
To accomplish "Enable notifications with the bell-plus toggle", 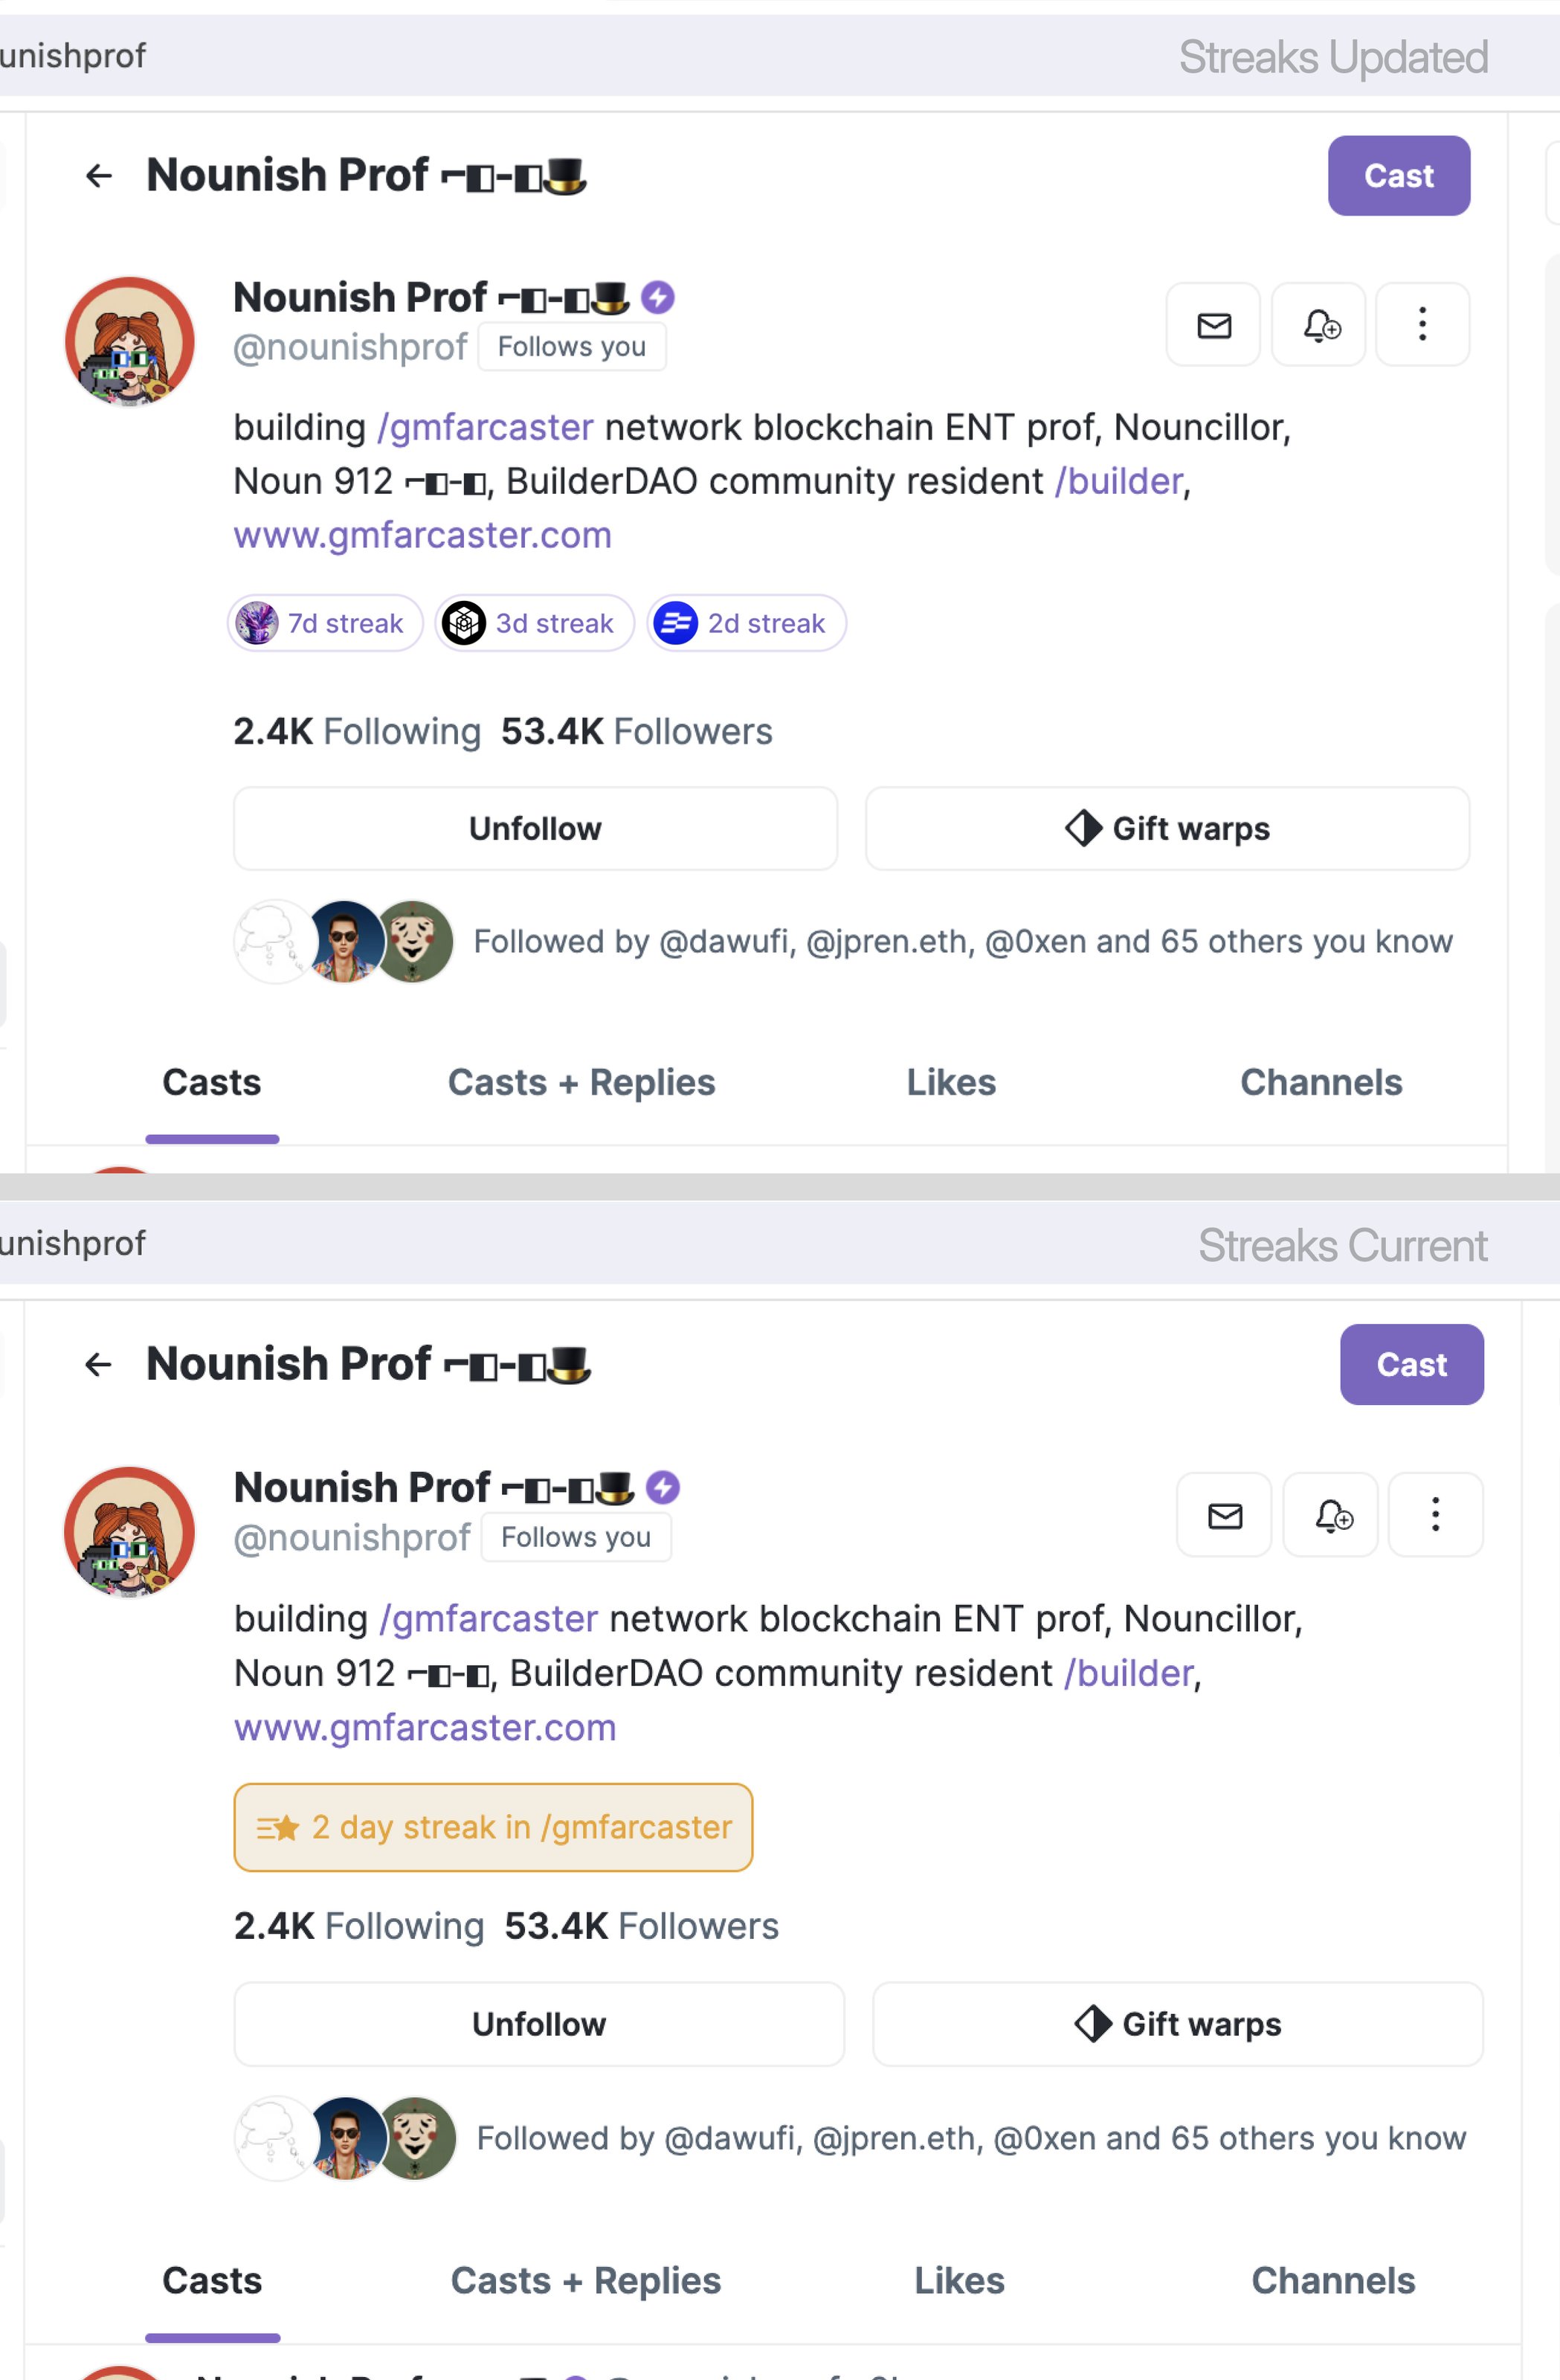I will tap(1318, 325).
